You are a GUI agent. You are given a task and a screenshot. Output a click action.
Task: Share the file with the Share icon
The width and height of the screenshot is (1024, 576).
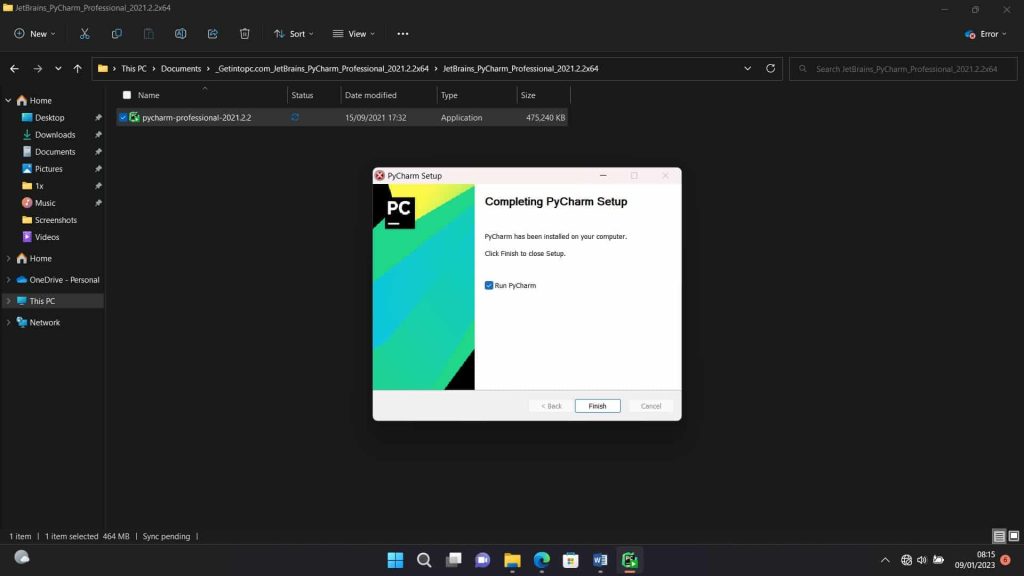click(212, 33)
